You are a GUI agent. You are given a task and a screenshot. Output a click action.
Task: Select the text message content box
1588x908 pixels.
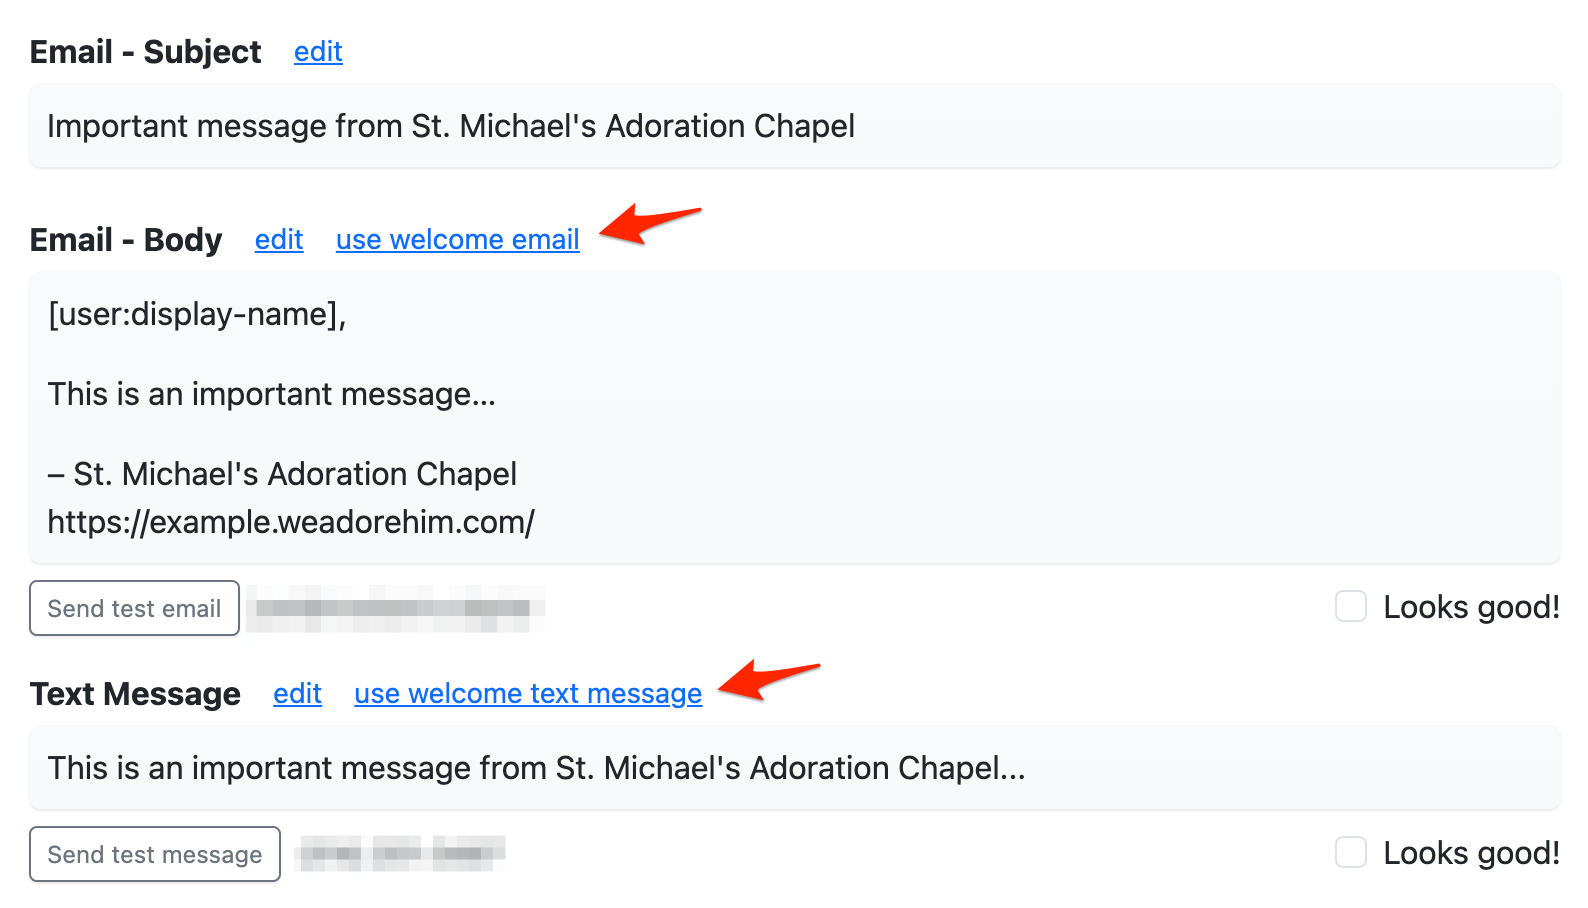[x=794, y=768]
